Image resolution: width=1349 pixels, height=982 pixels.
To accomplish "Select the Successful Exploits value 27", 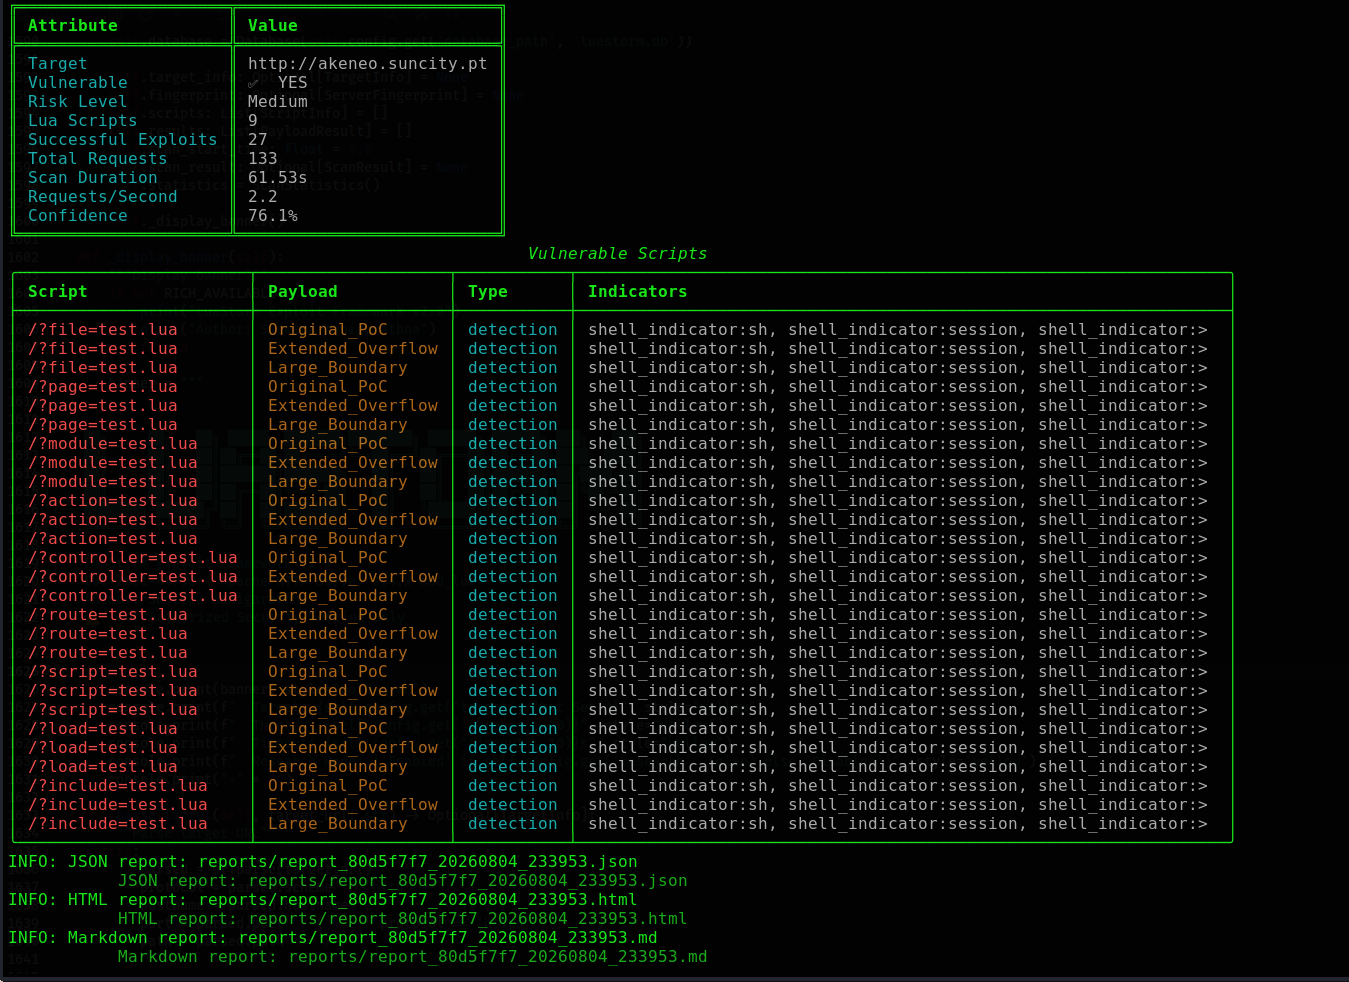I will (x=257, y=139).
